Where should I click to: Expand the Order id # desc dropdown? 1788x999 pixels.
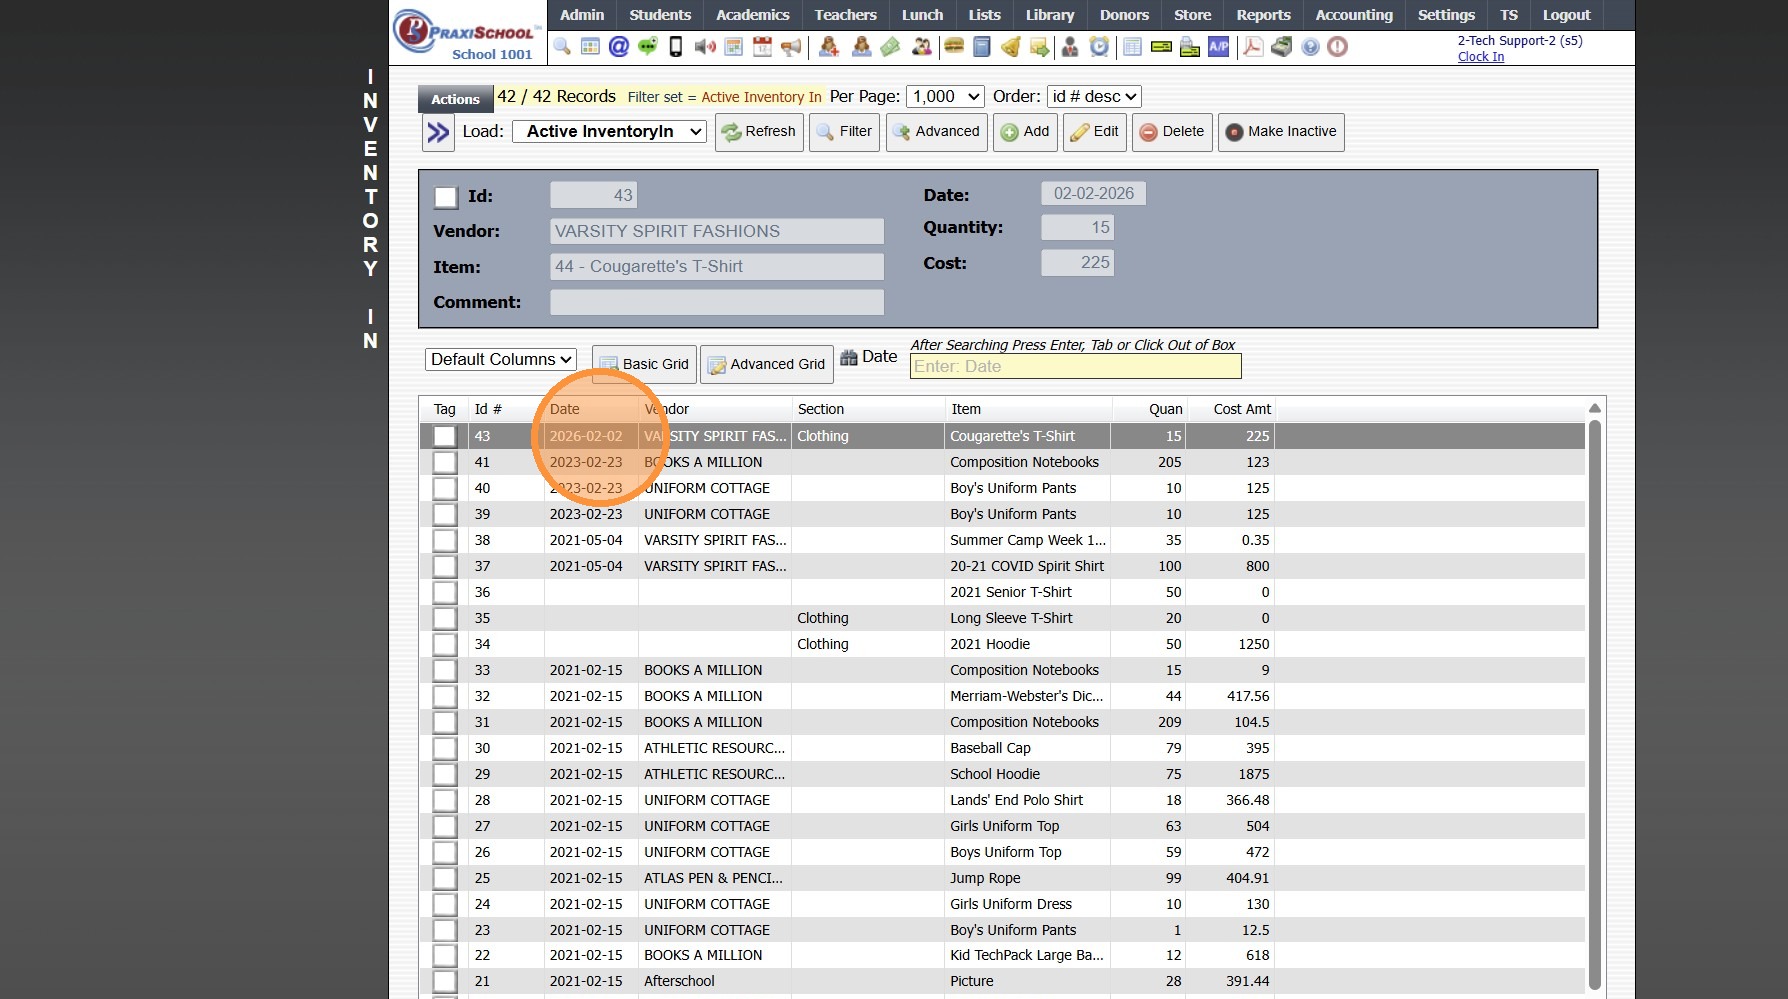click(x=1093, y=97)
